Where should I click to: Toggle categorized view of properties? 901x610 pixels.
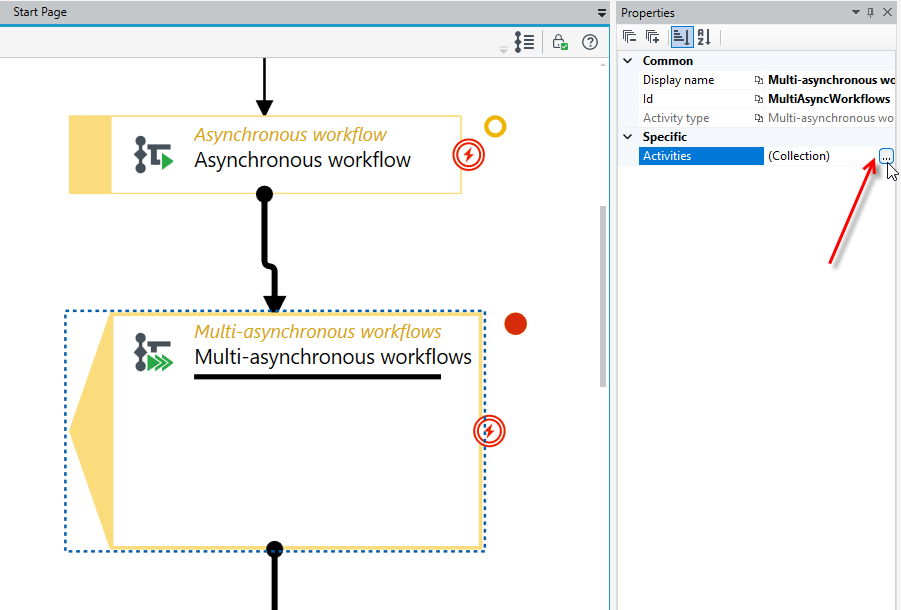click(681, 37)
